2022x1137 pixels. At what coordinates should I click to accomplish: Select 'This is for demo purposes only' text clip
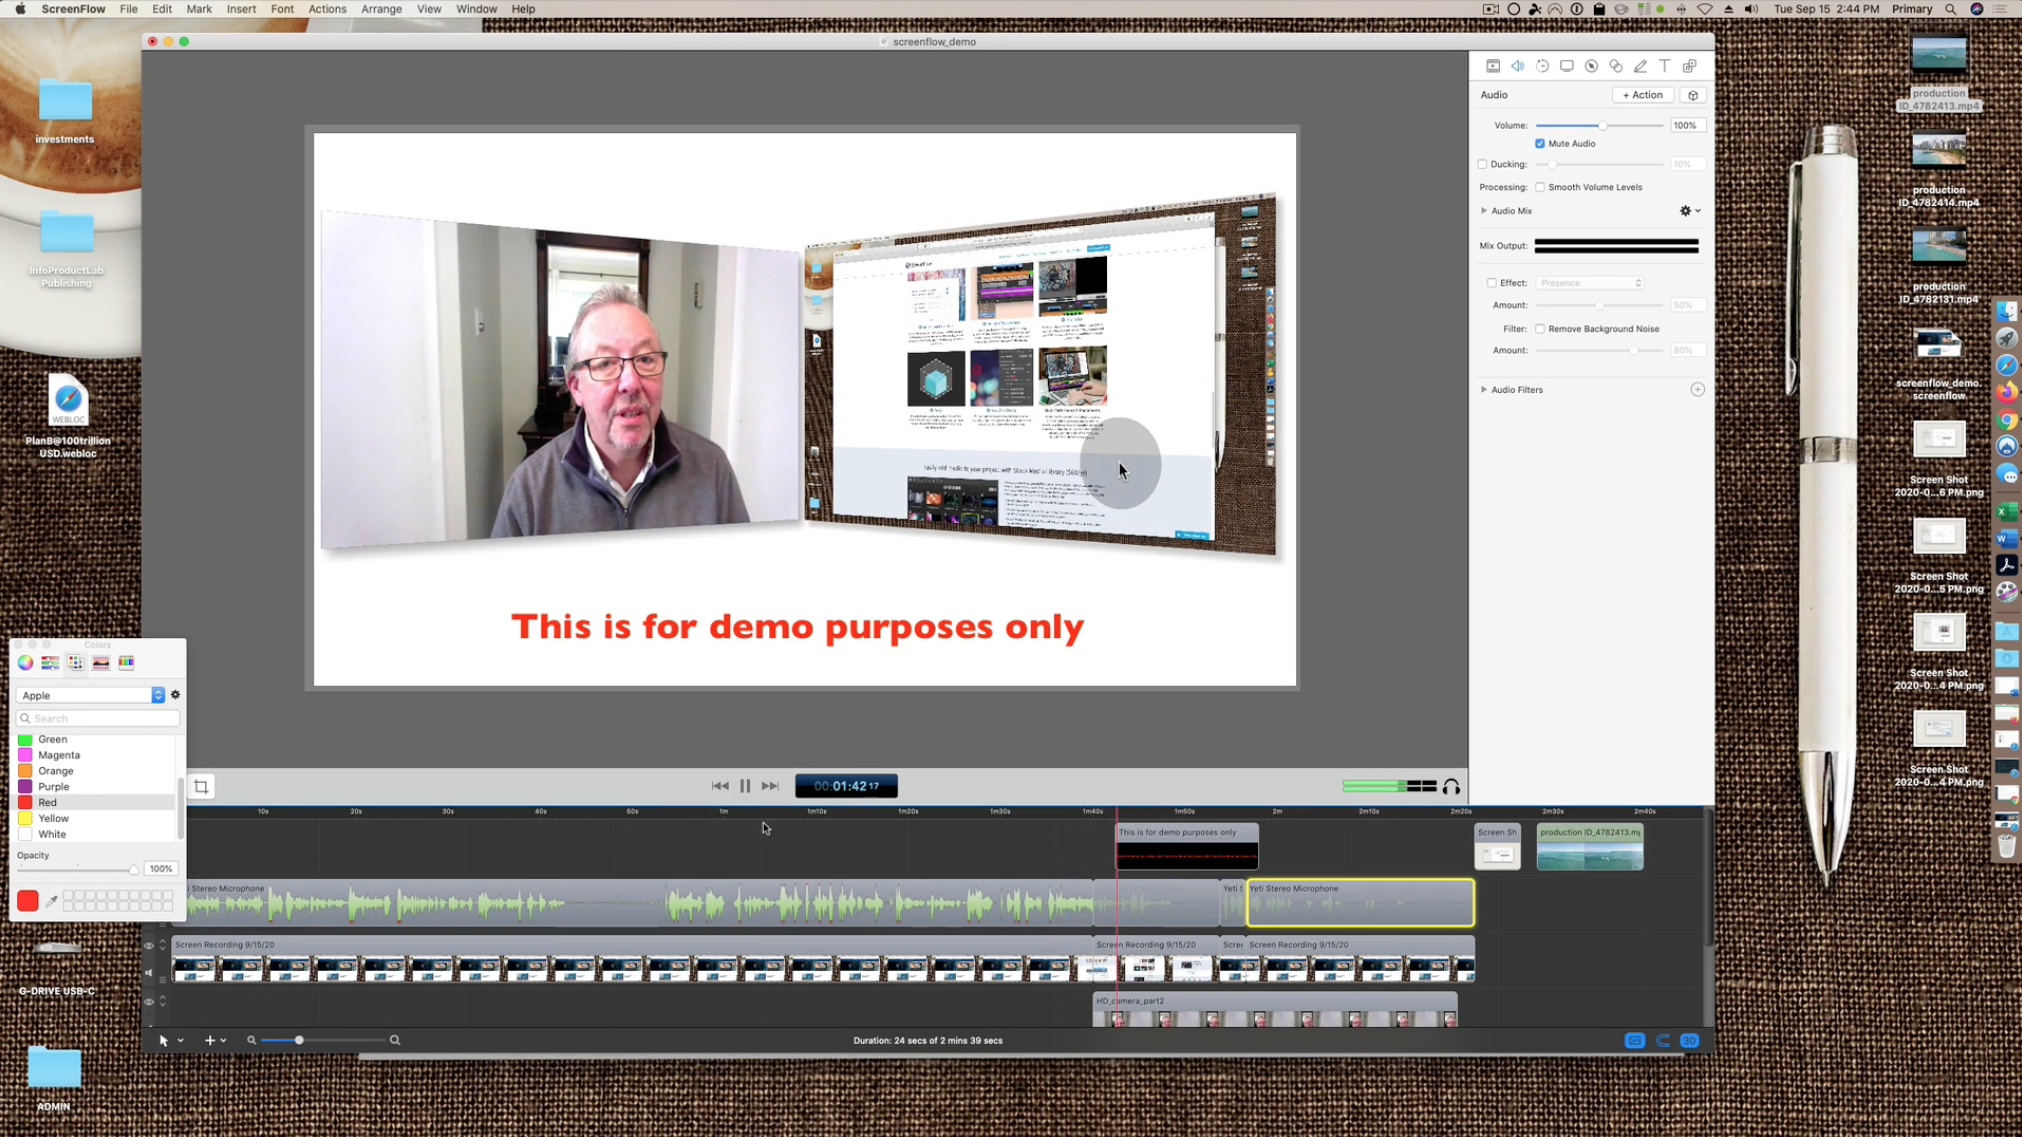[1187, 846]
